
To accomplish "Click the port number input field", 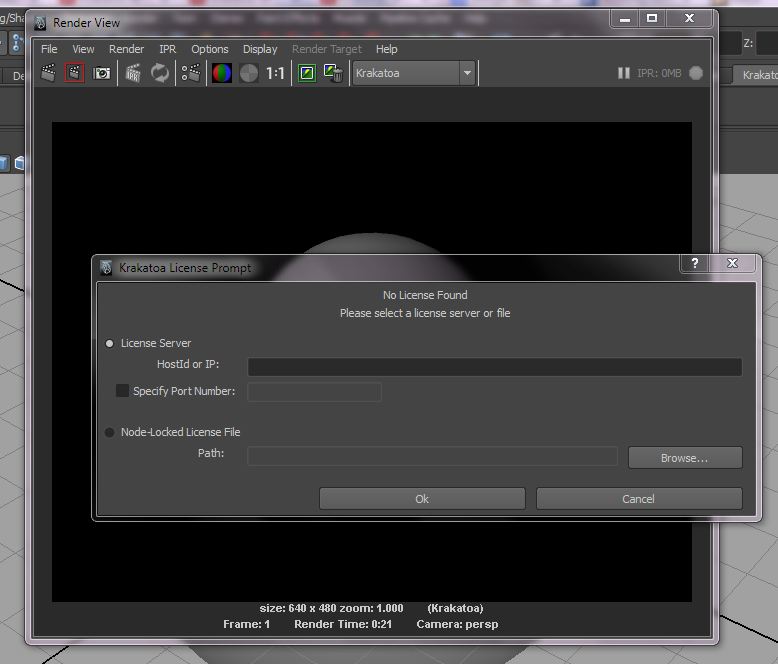I will [315, 392].
